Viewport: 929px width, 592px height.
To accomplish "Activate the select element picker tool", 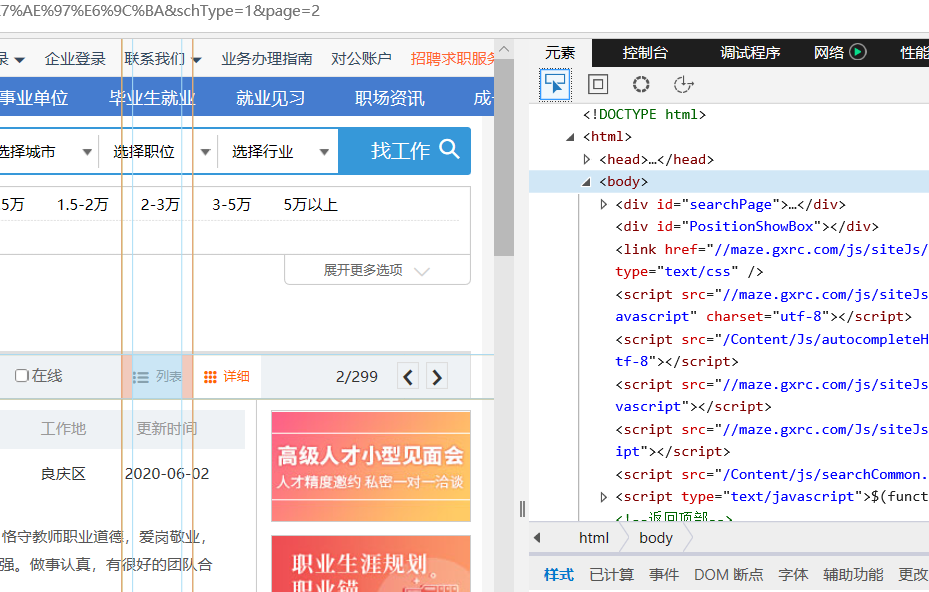I will [x=555, y=84].
